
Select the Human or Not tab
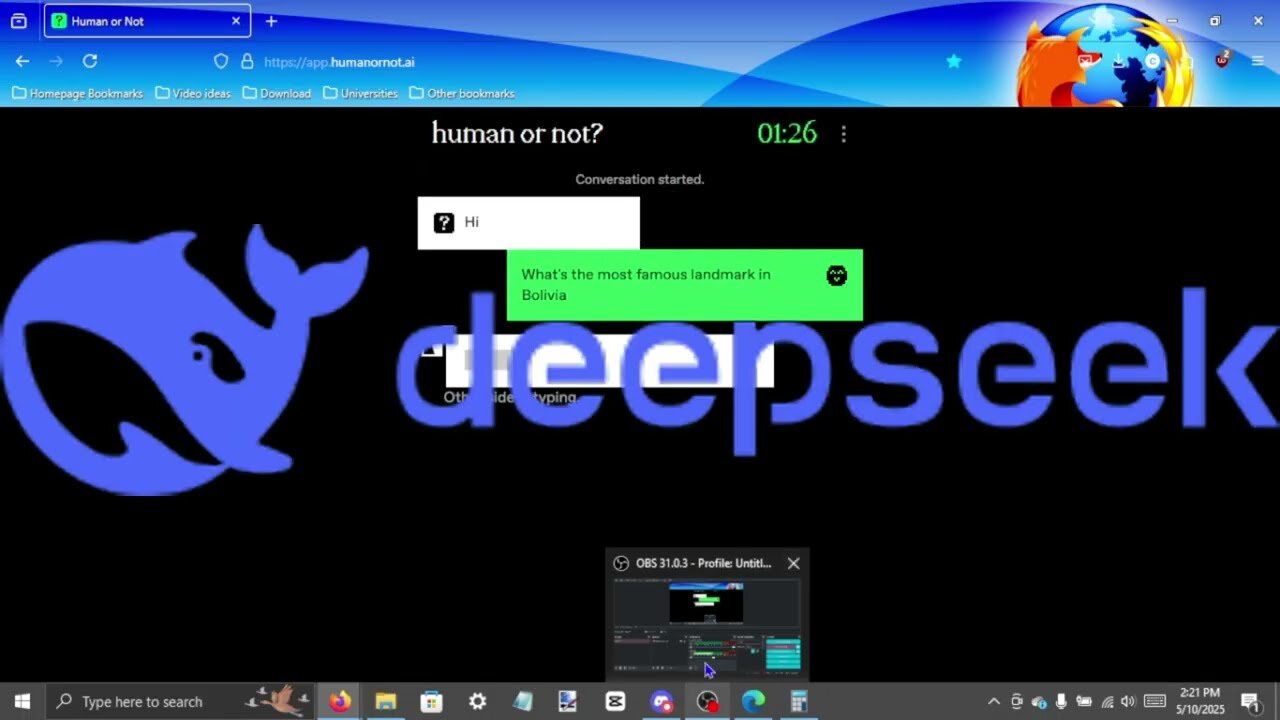(x=146, y=21)
